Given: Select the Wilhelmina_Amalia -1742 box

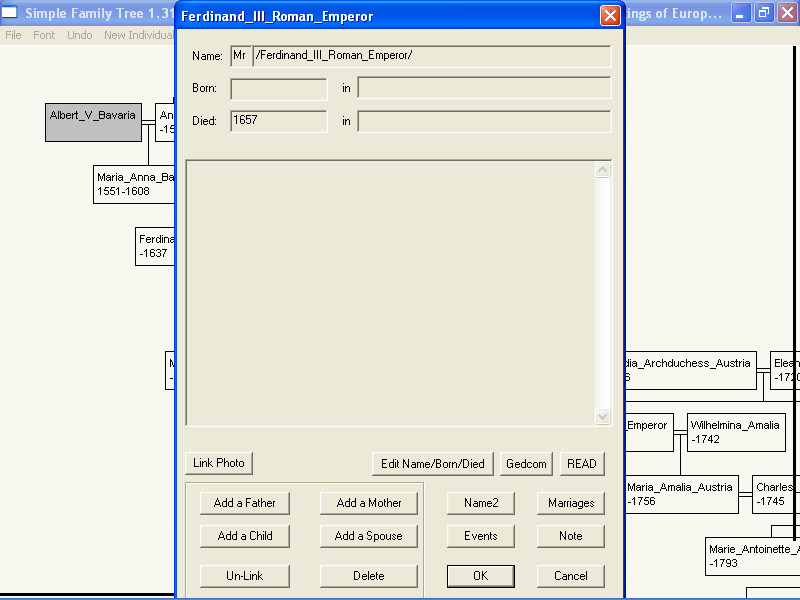Looking at the screenshot, I should pyautogui.click(x=736, y=433).
